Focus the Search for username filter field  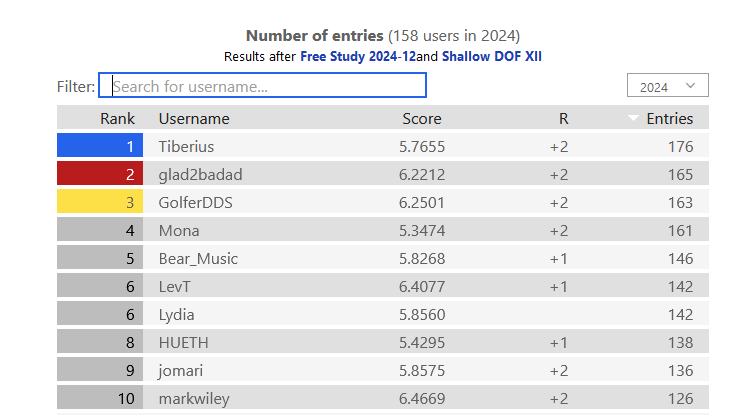(x=262, y=85)
